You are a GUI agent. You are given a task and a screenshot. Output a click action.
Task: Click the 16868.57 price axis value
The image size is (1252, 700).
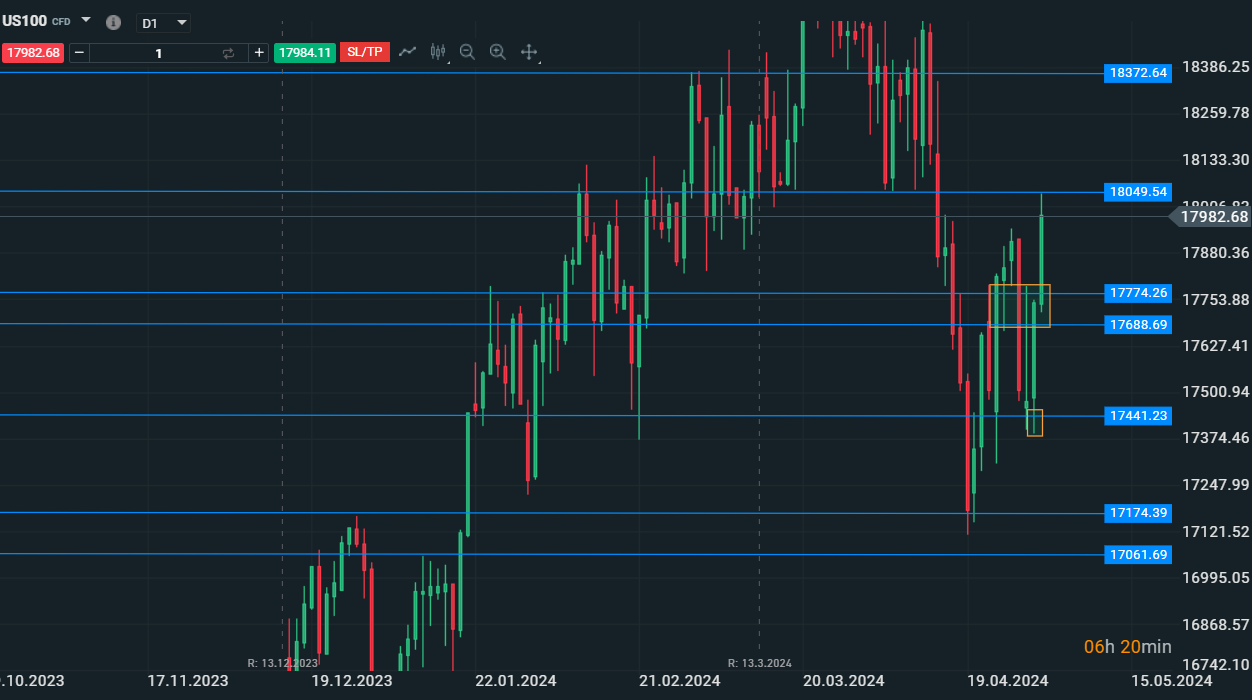[x=1215, y=624]
